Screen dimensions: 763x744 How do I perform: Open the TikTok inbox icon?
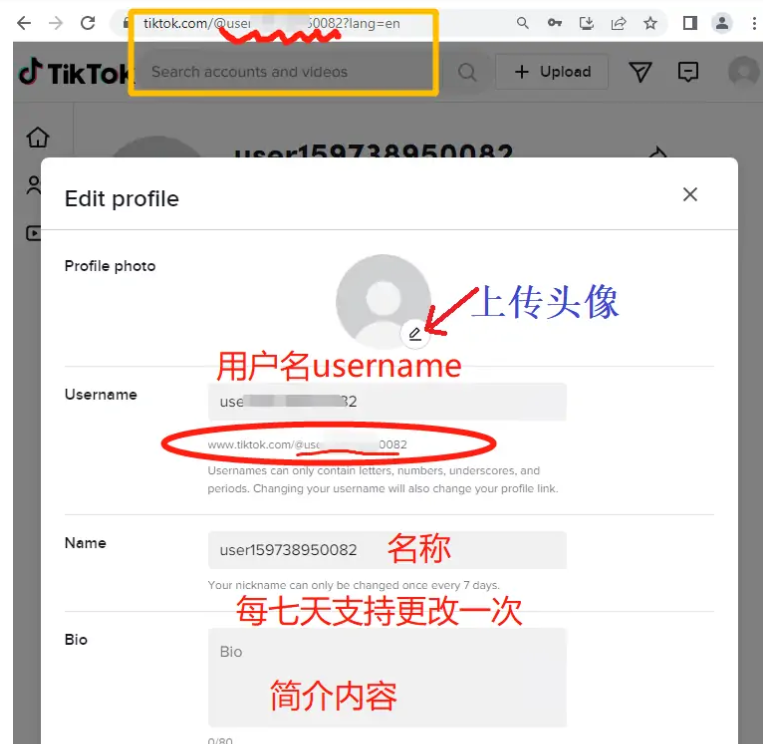[x=688, y=72]
